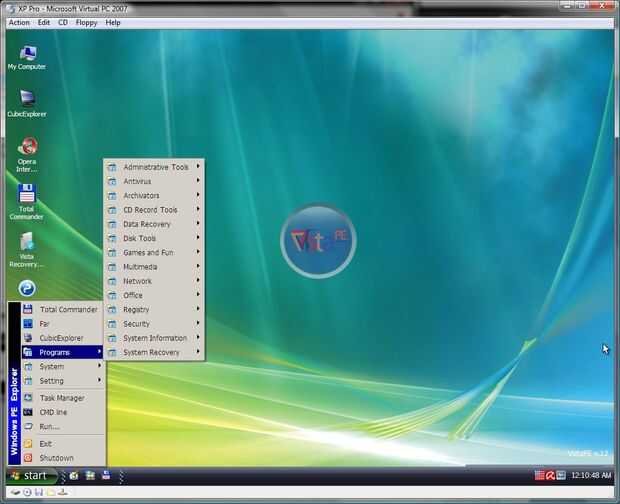This screenshot has width=620, height=504.
Task: Click red antivirus icon in system tray
Action: pos(550,476)
